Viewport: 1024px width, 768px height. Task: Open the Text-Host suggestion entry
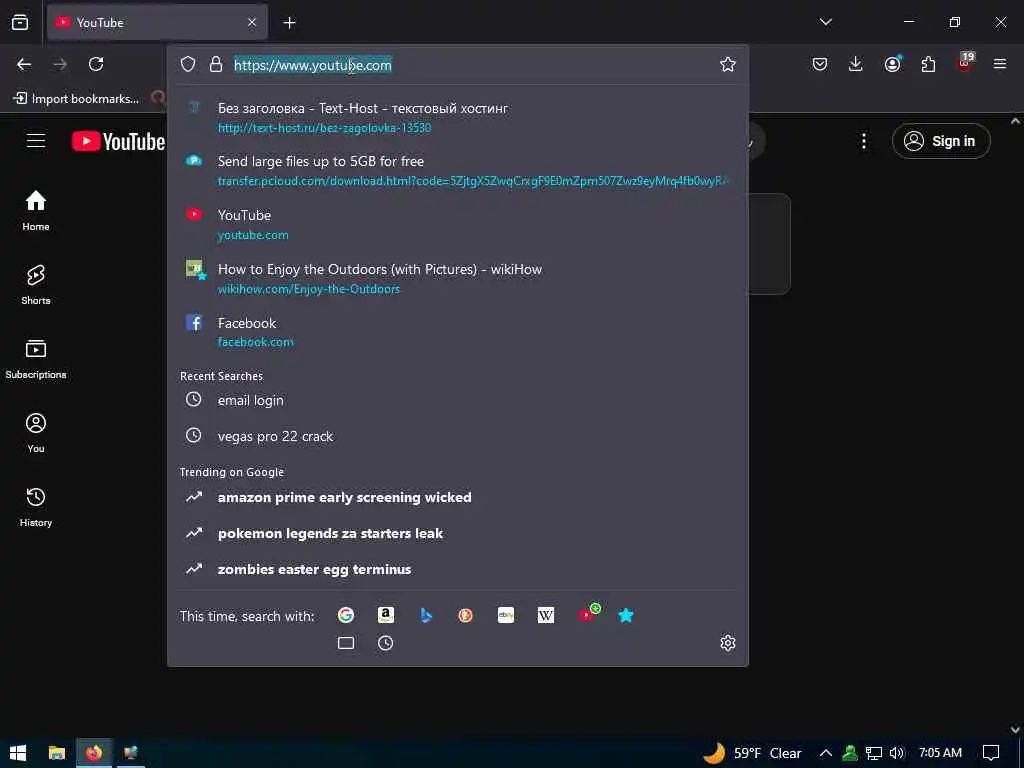click(x=457, y=118)
